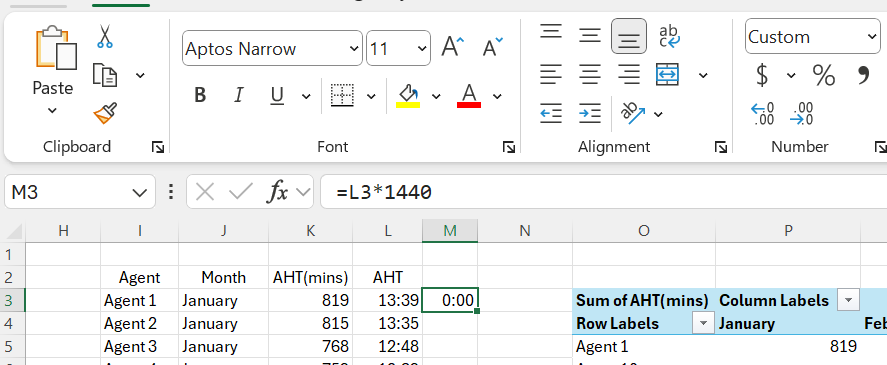Screen dimensions: 887x365
Task: Click the Merge and Center icon
Action: (668, 75)
